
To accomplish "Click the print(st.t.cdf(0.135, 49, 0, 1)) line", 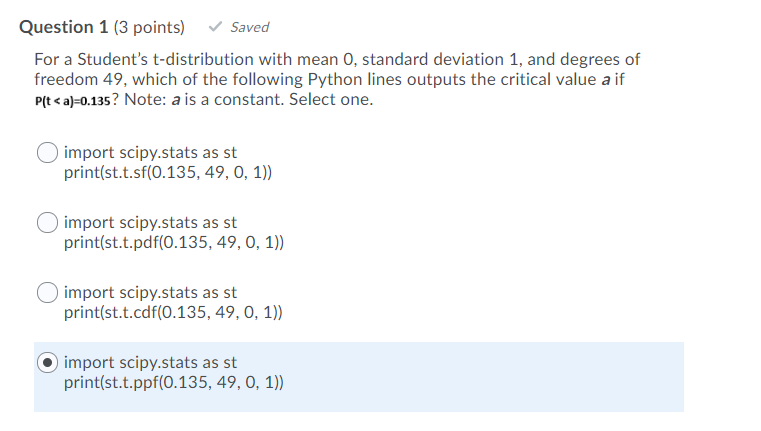I will click(x=172, y=312).
